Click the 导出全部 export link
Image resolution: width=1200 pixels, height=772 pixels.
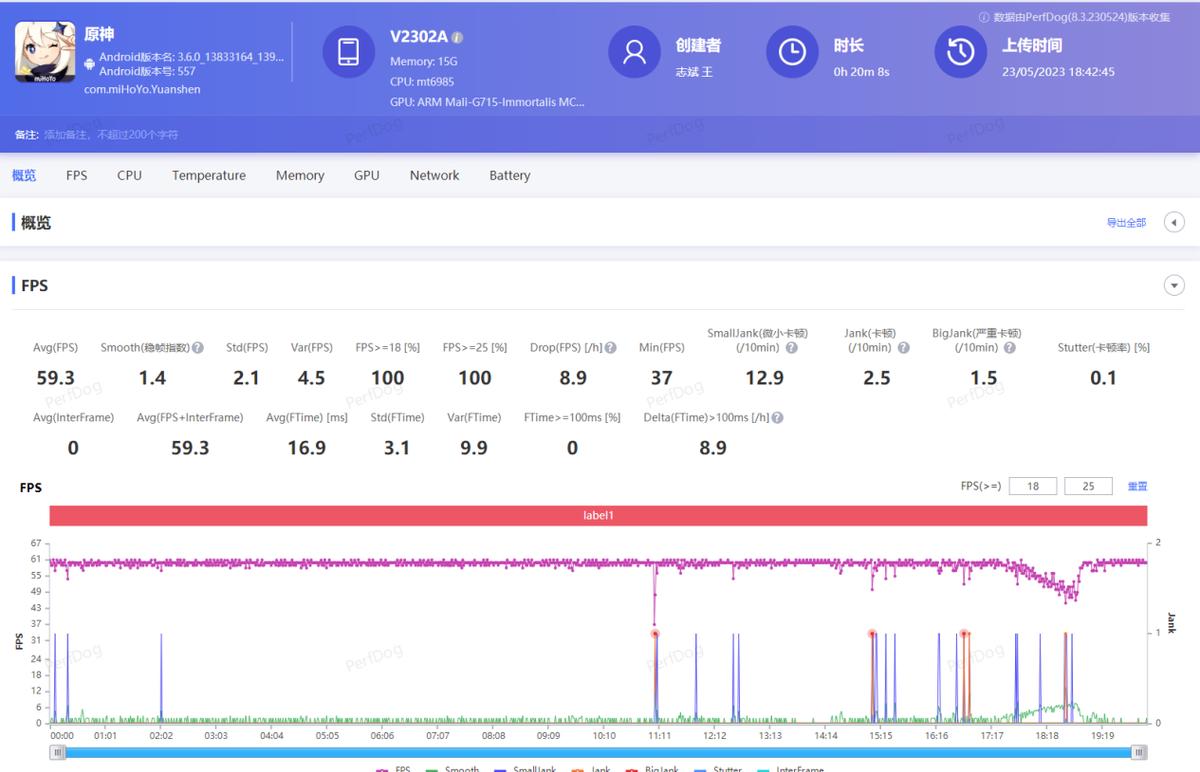tap(1126, 222)
